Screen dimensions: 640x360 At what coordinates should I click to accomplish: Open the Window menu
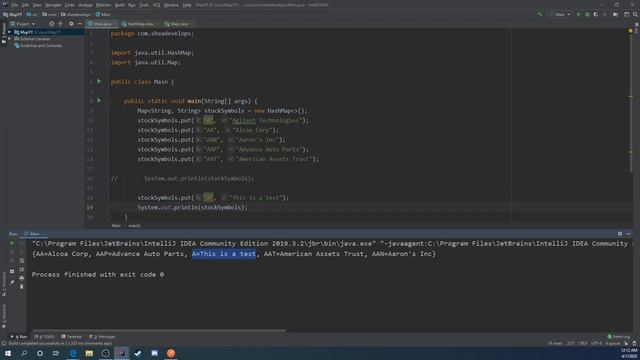coord(171,5)
